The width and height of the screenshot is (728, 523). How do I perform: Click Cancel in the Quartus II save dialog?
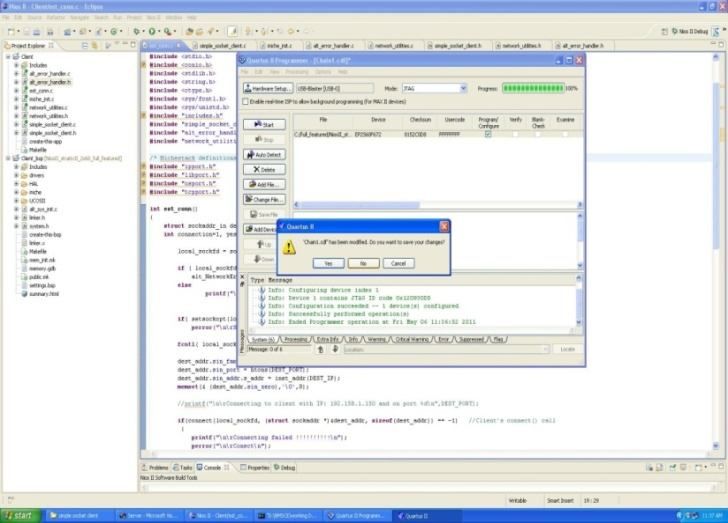398,263
